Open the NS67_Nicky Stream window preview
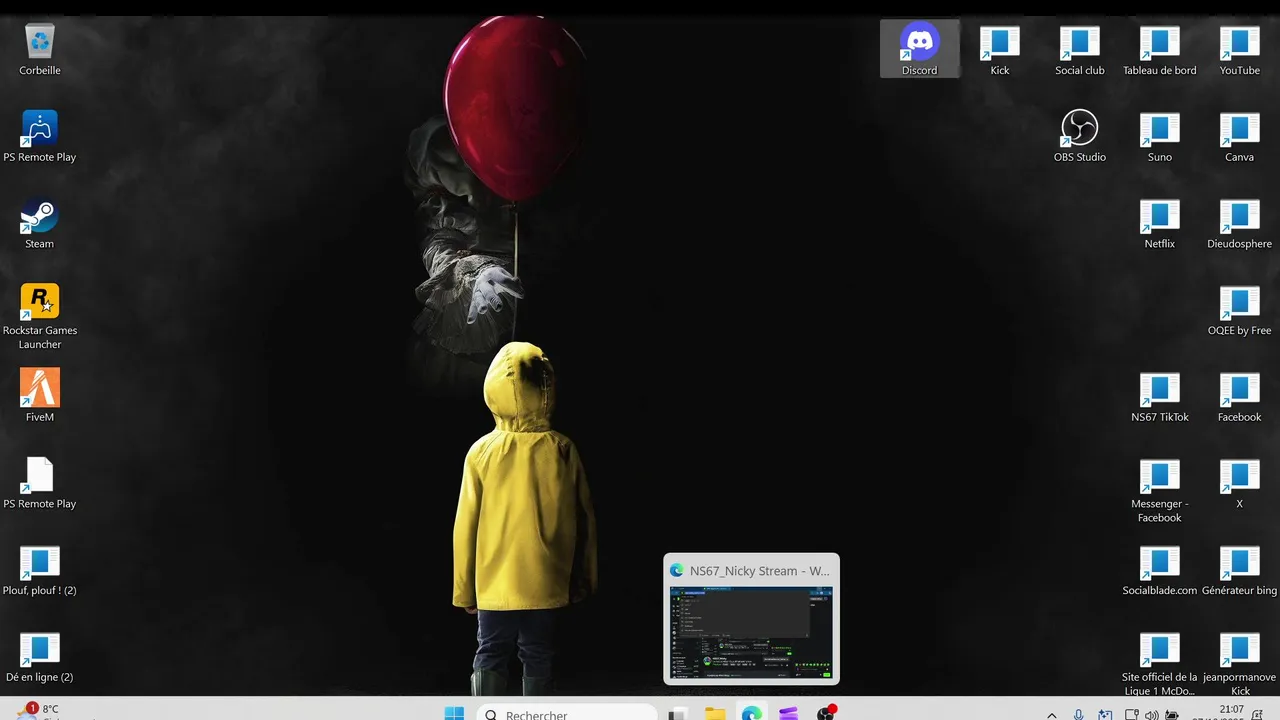 [x=751, y=633]
